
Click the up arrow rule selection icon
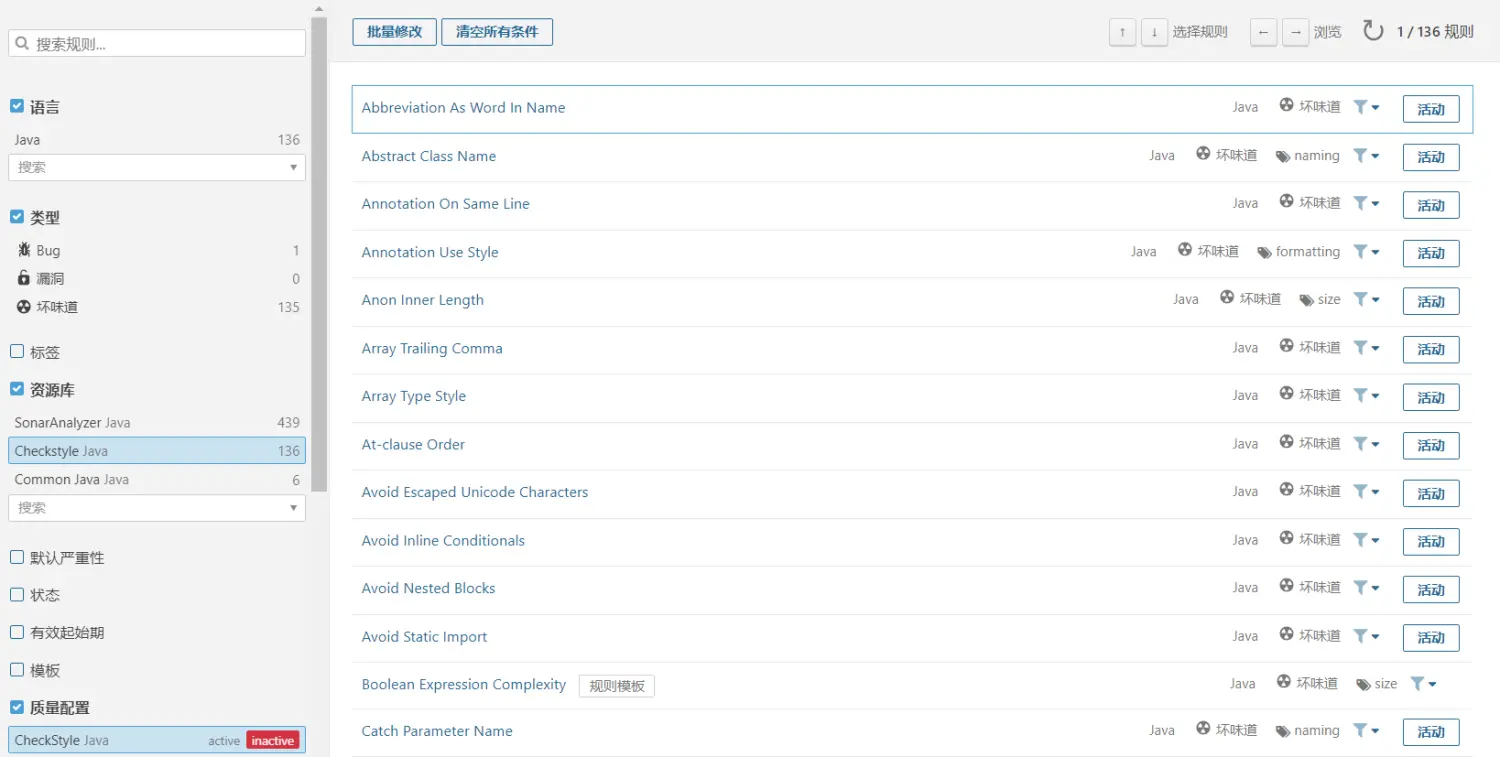(1121, 31)
